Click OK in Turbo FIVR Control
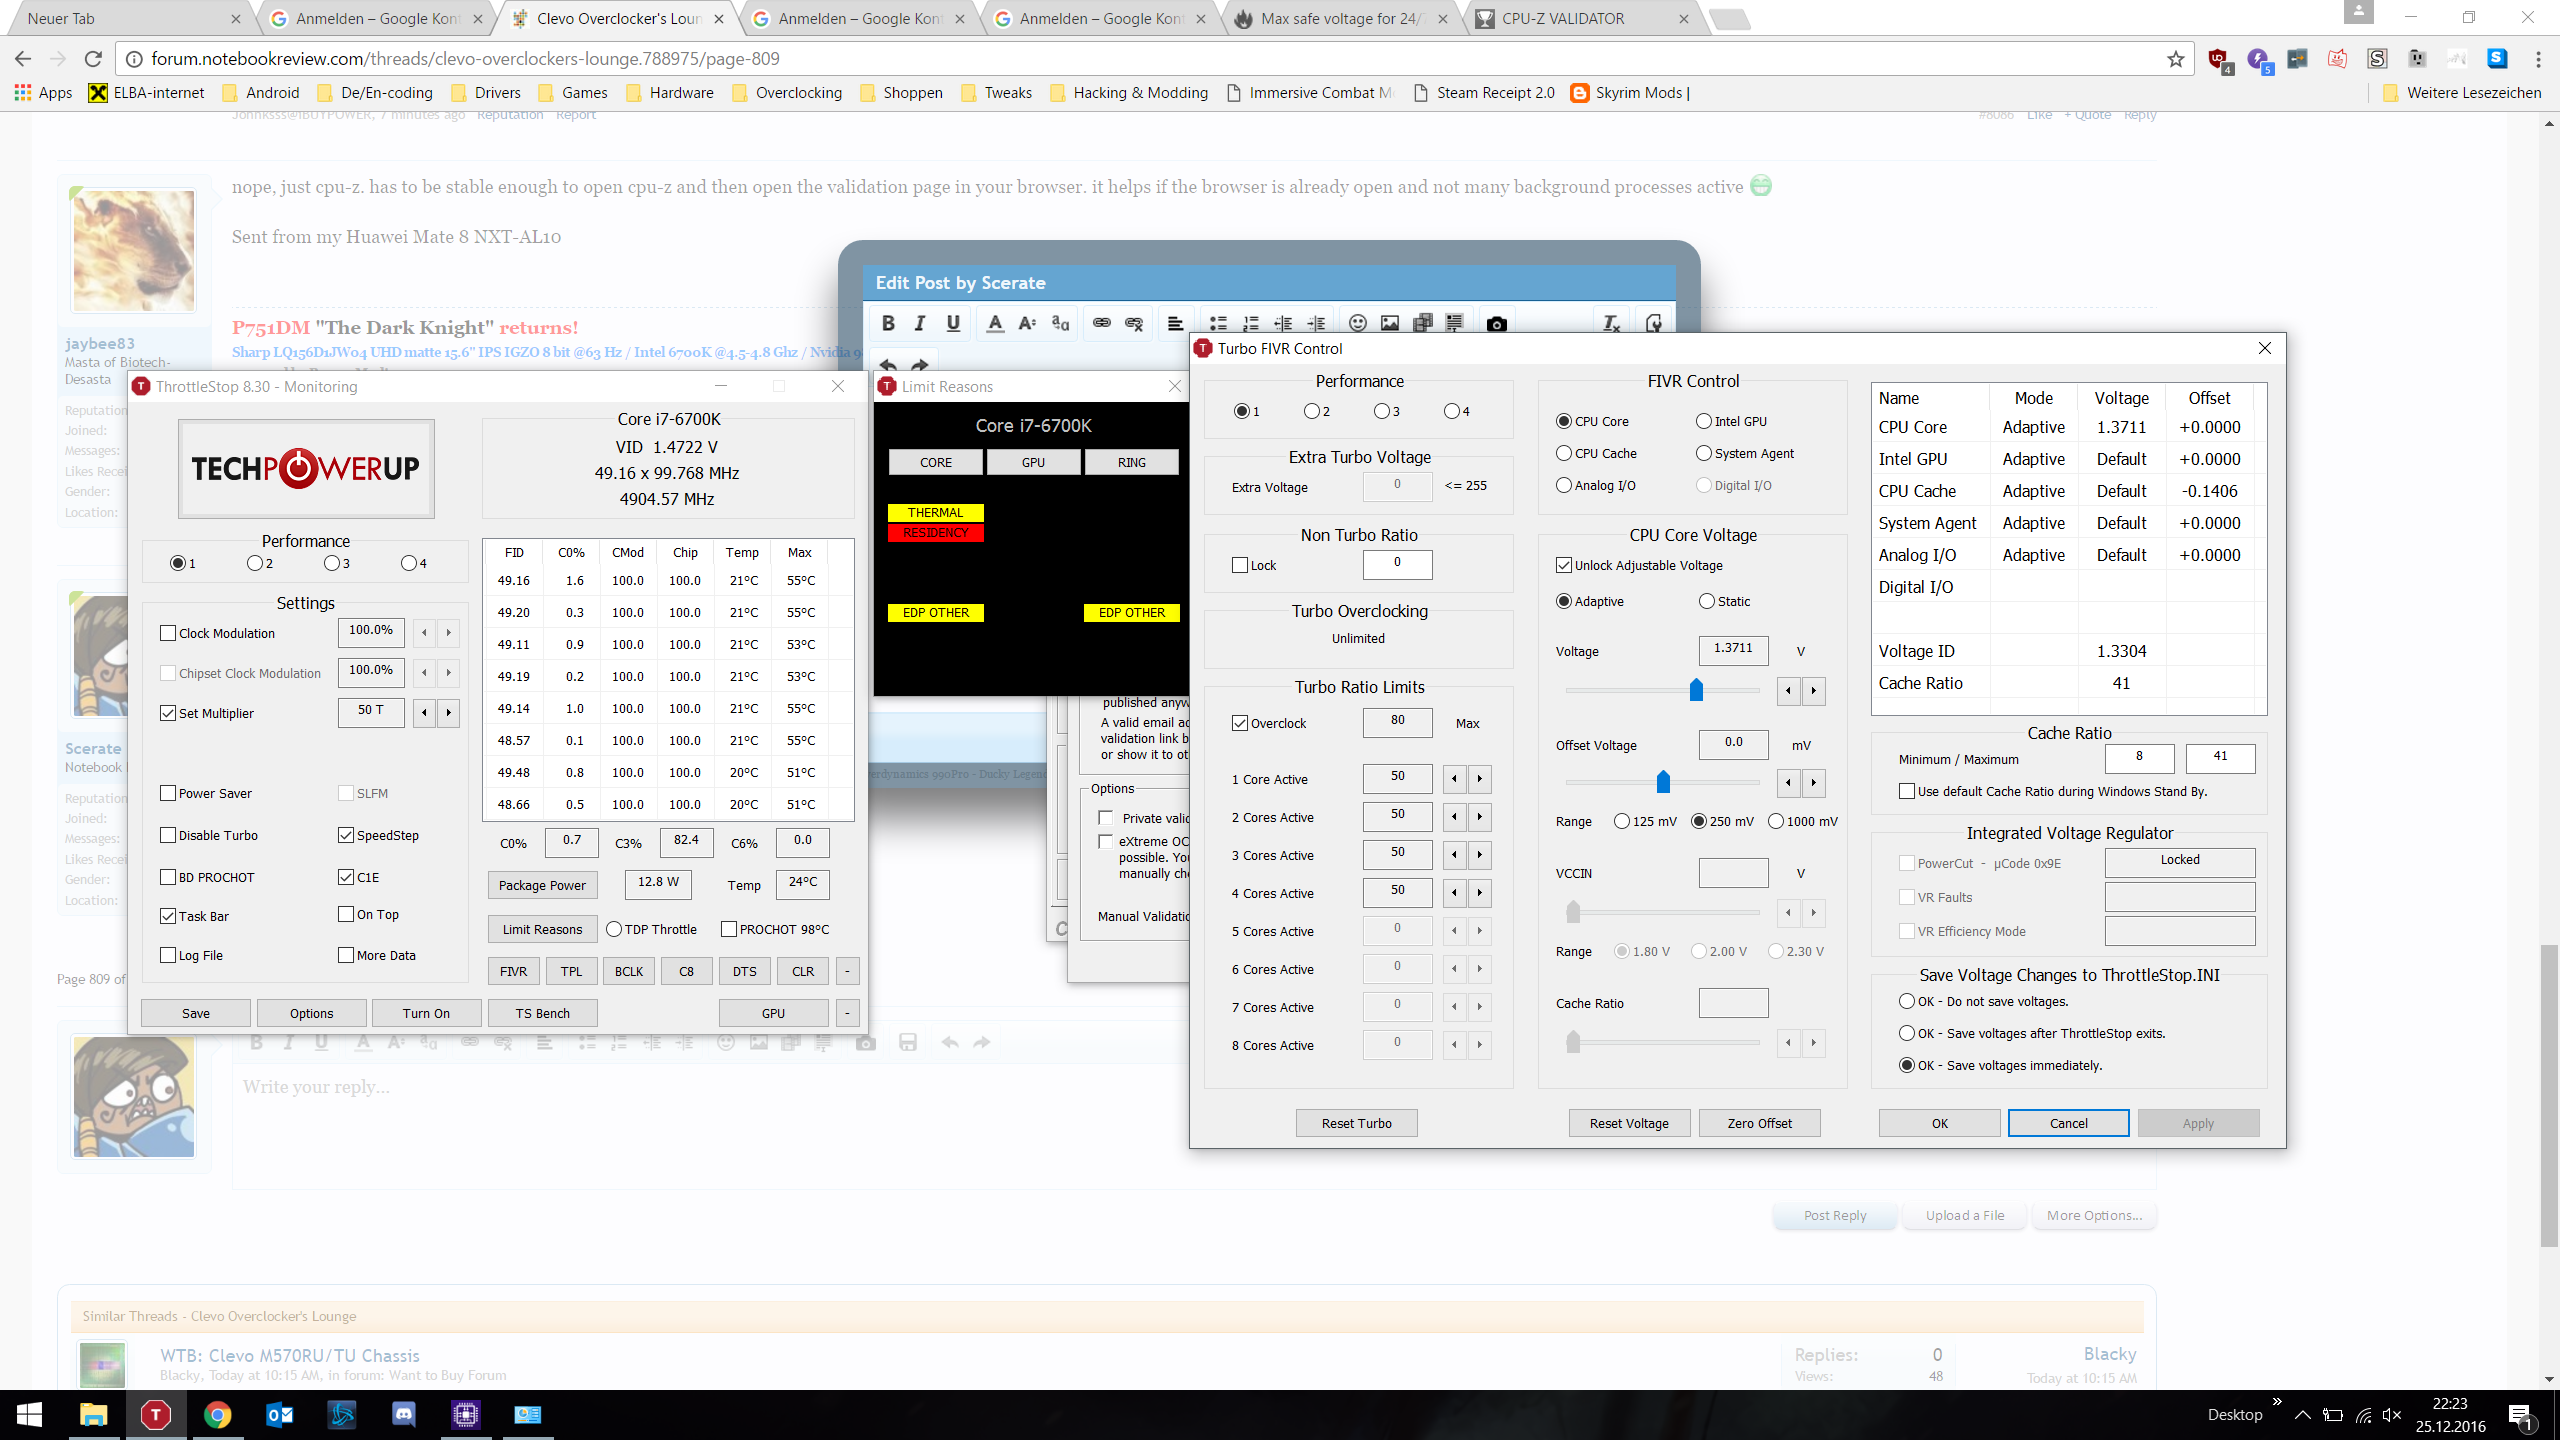Viewport: 2560px width, 1440px height. 1939,1123
